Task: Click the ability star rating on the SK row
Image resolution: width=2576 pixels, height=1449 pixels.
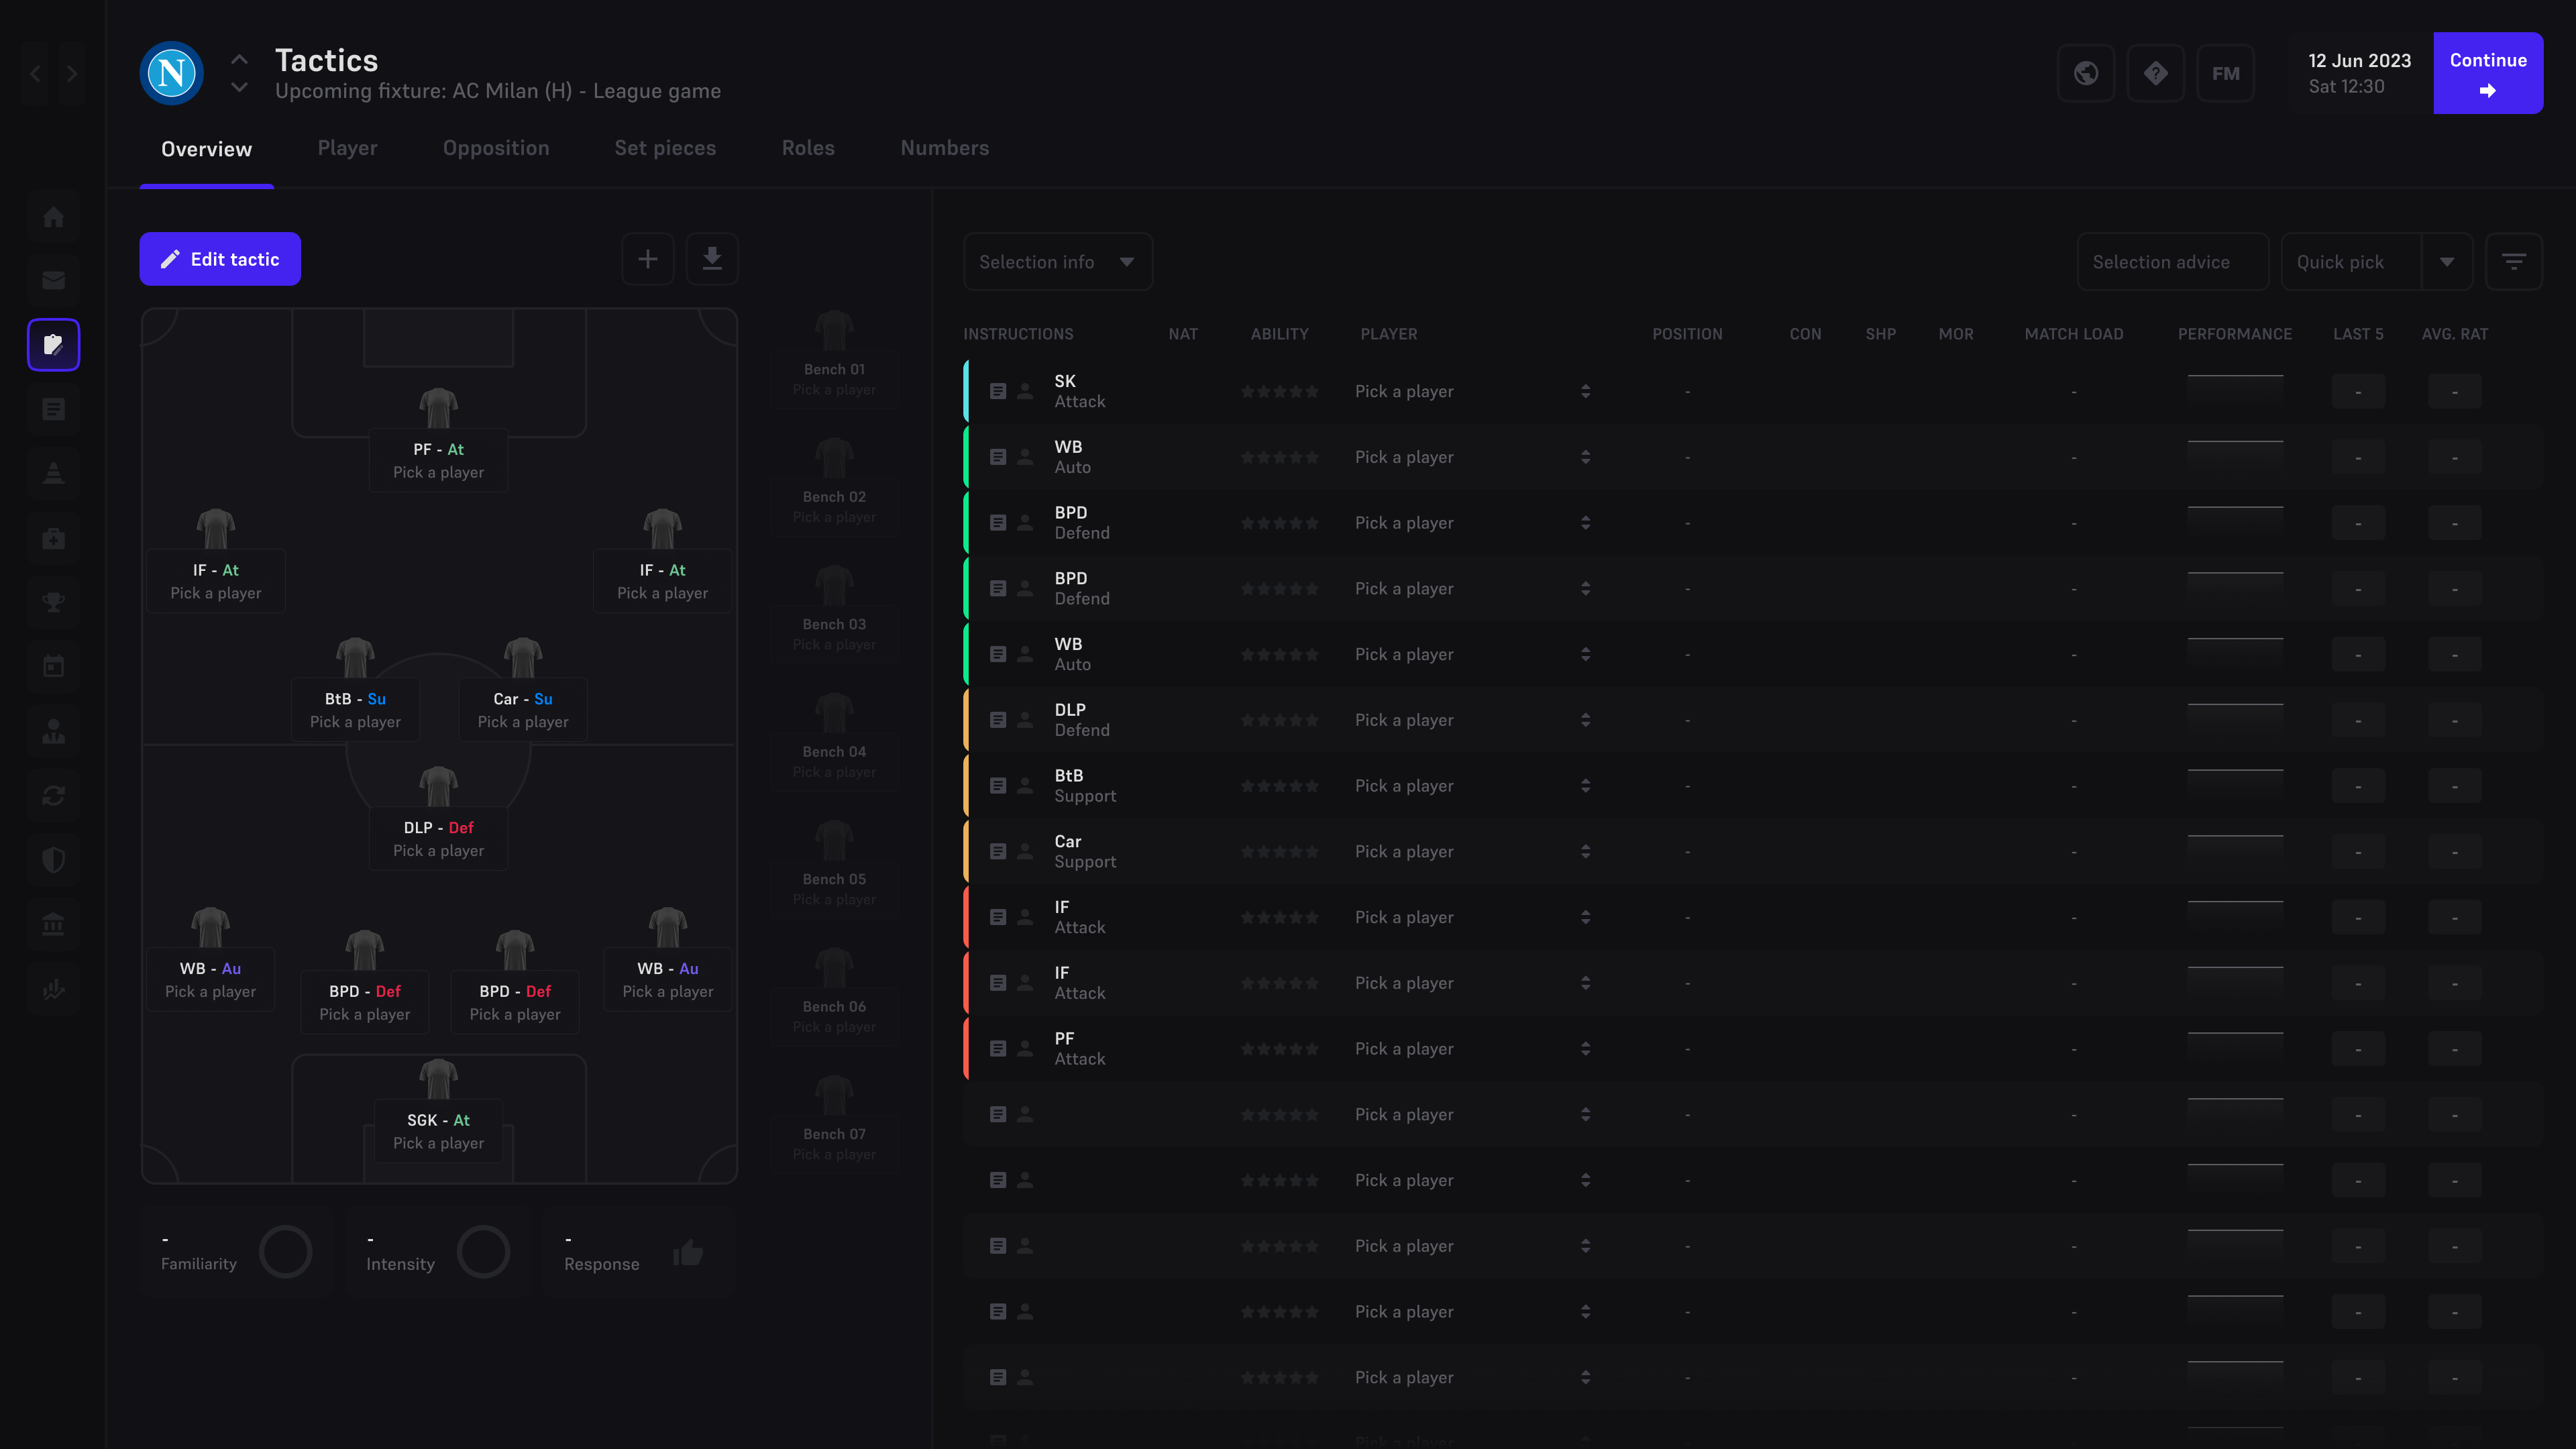Action: pyautogui.click(x=1280, y=391)
